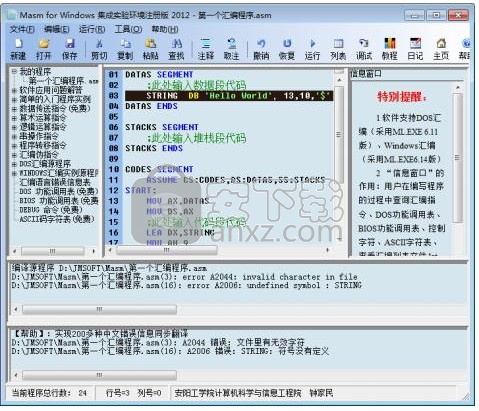
Task: Uncomment code using the 取注 icon
Action: [x=231, y=49]
